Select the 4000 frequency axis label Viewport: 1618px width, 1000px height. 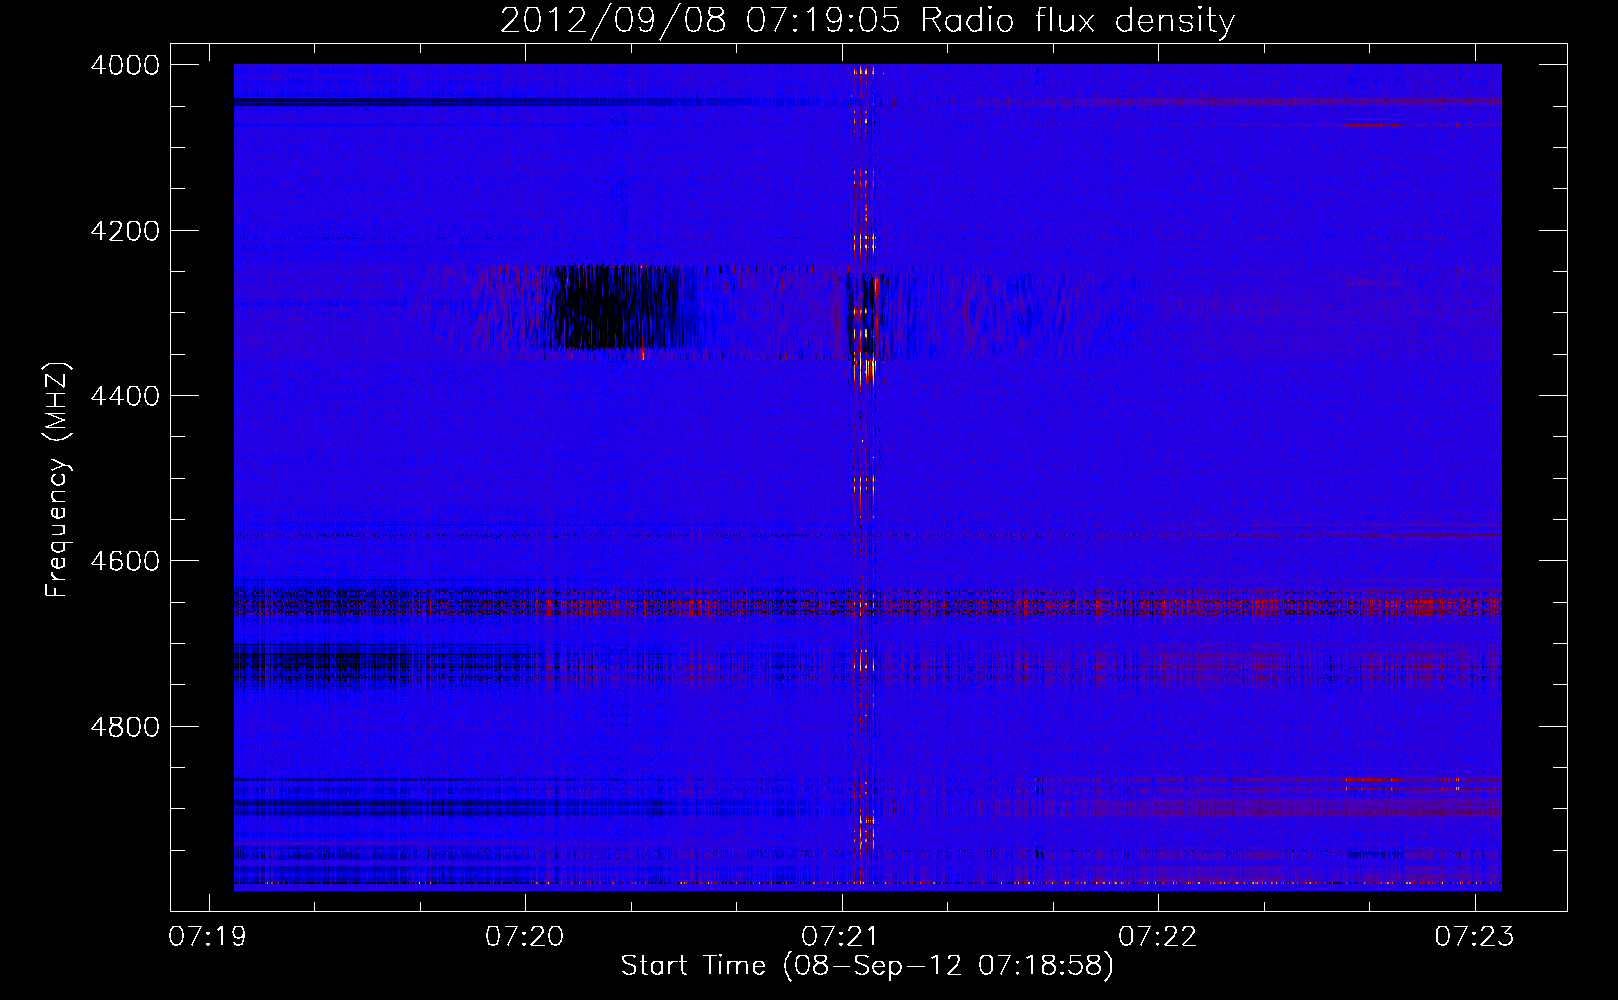(124, 65)
